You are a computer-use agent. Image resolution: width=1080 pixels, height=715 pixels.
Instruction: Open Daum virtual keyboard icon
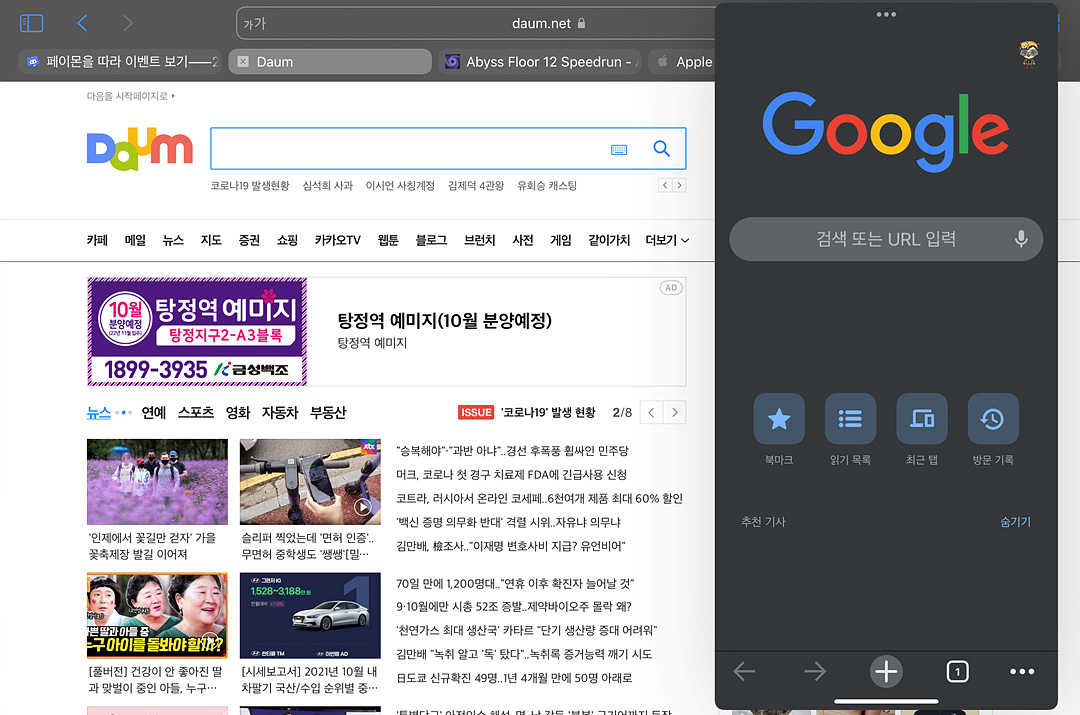[619, 149]
